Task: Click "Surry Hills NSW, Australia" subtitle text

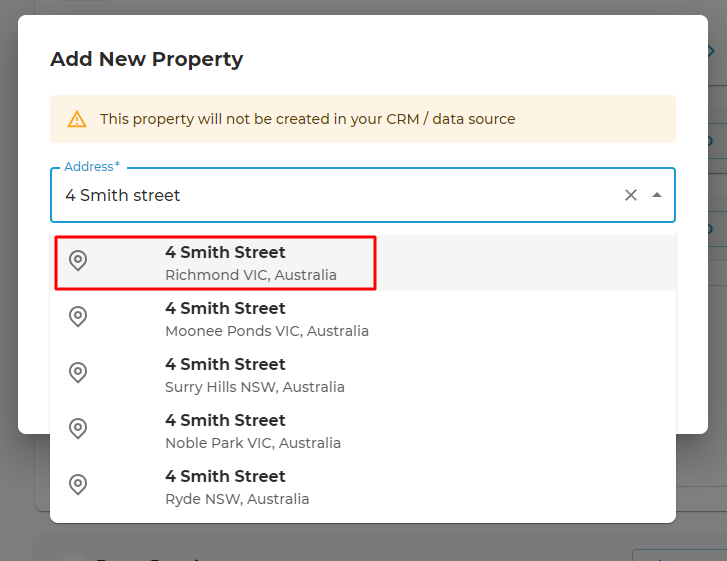Action: 255,387
